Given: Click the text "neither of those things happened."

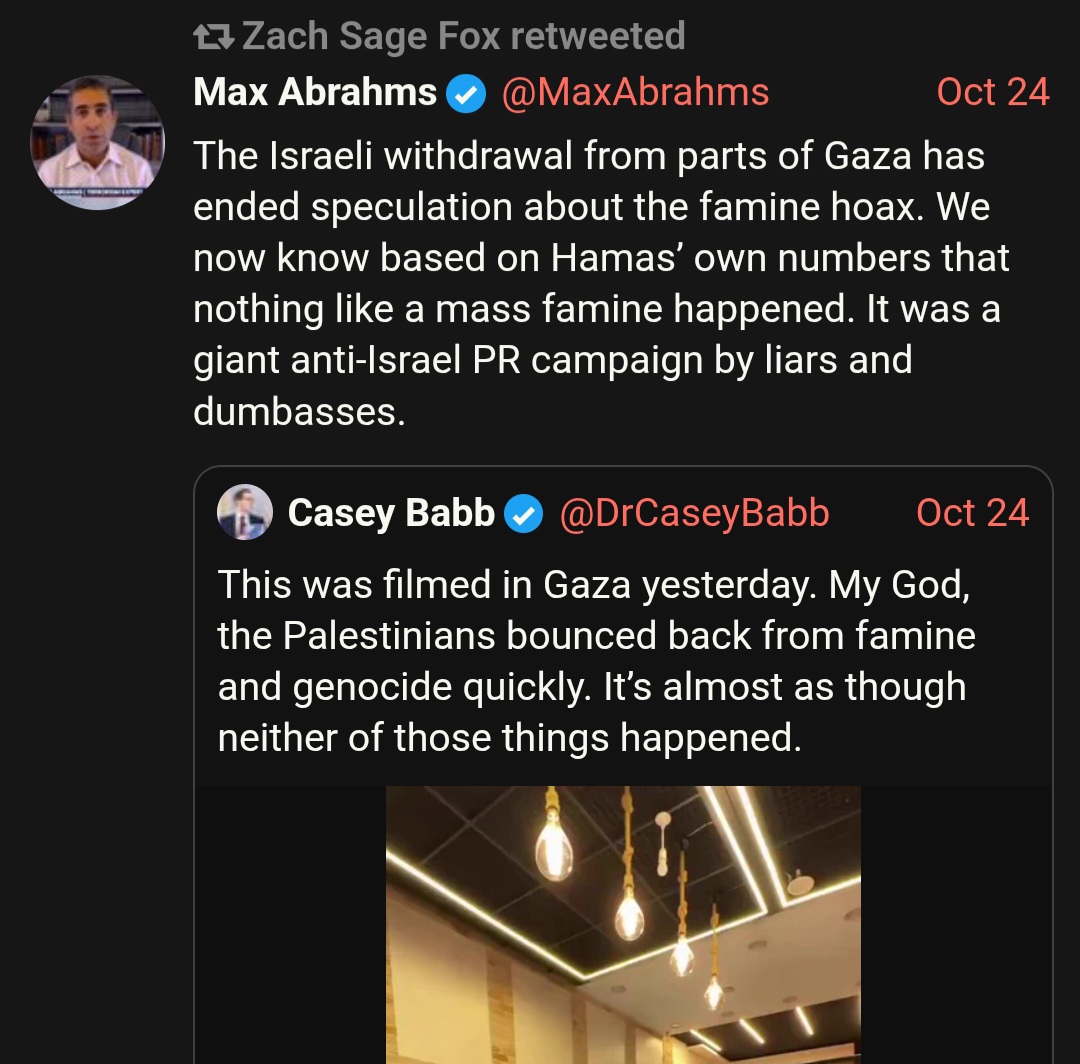Looking at the screenshot, I should click(x=509, y=738).
